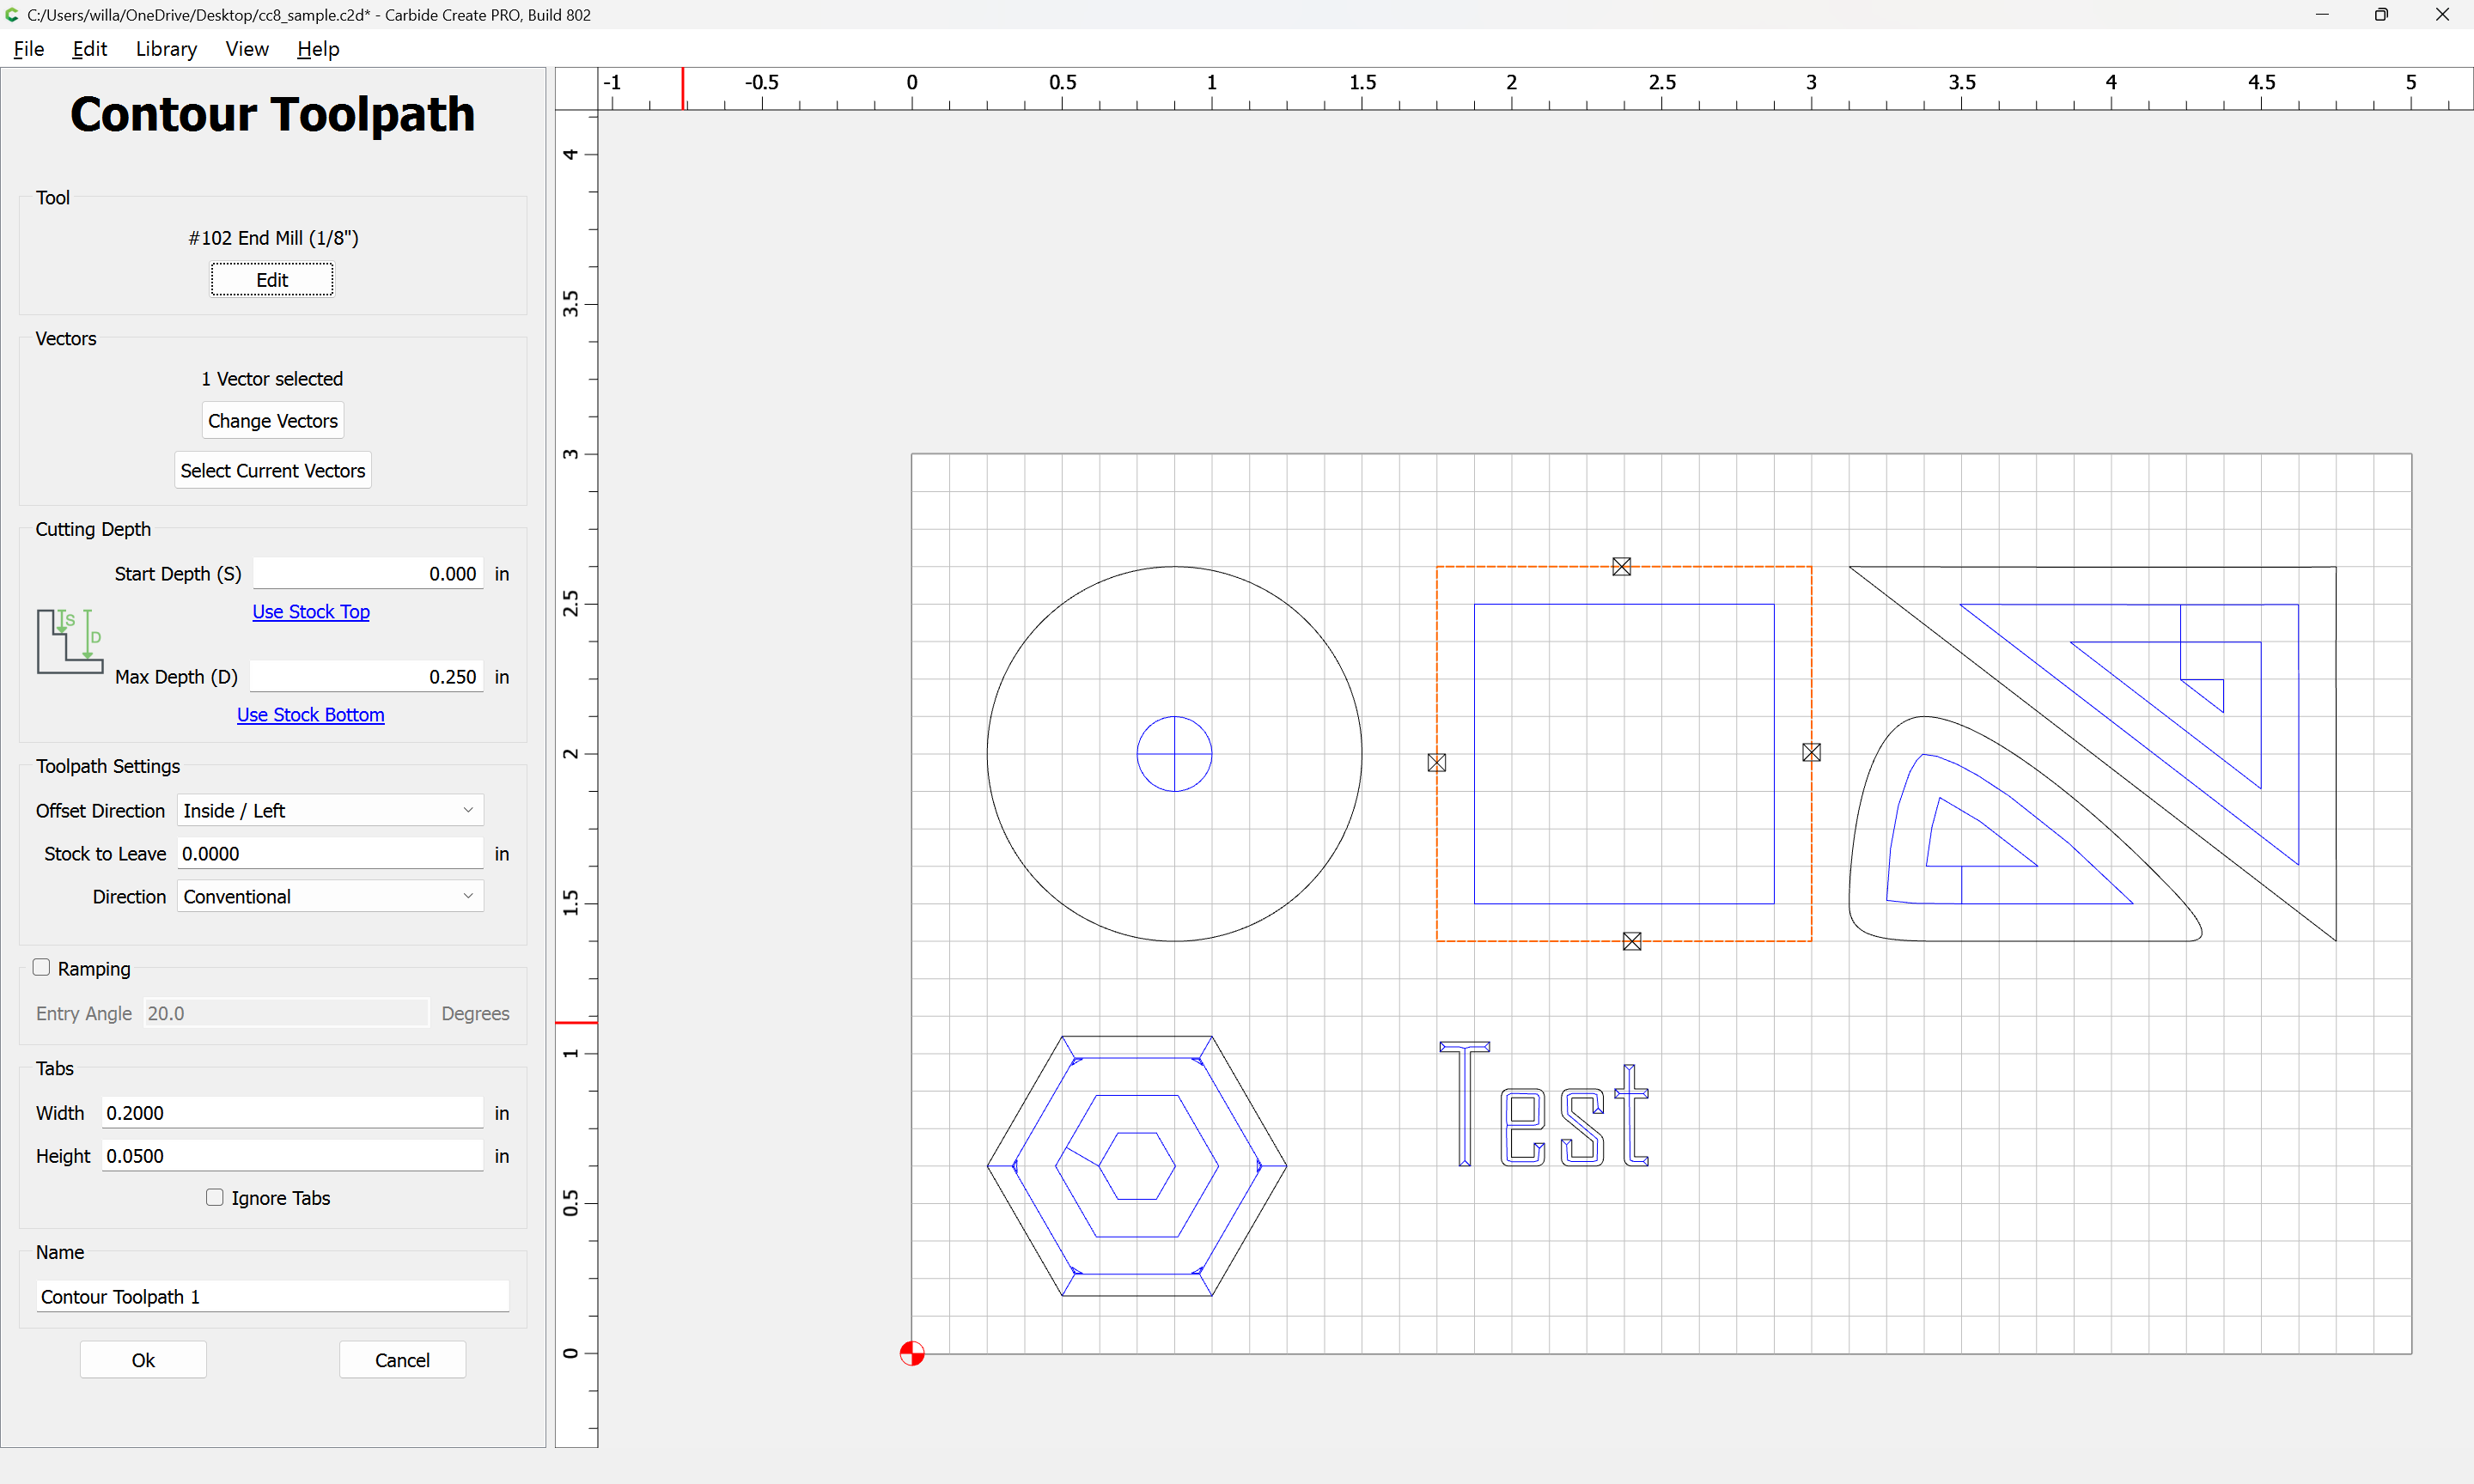Click the depth diagram icon with S and D
Image resolution: width=2474 pixels, height=1484 pixels.
point(70,641)
